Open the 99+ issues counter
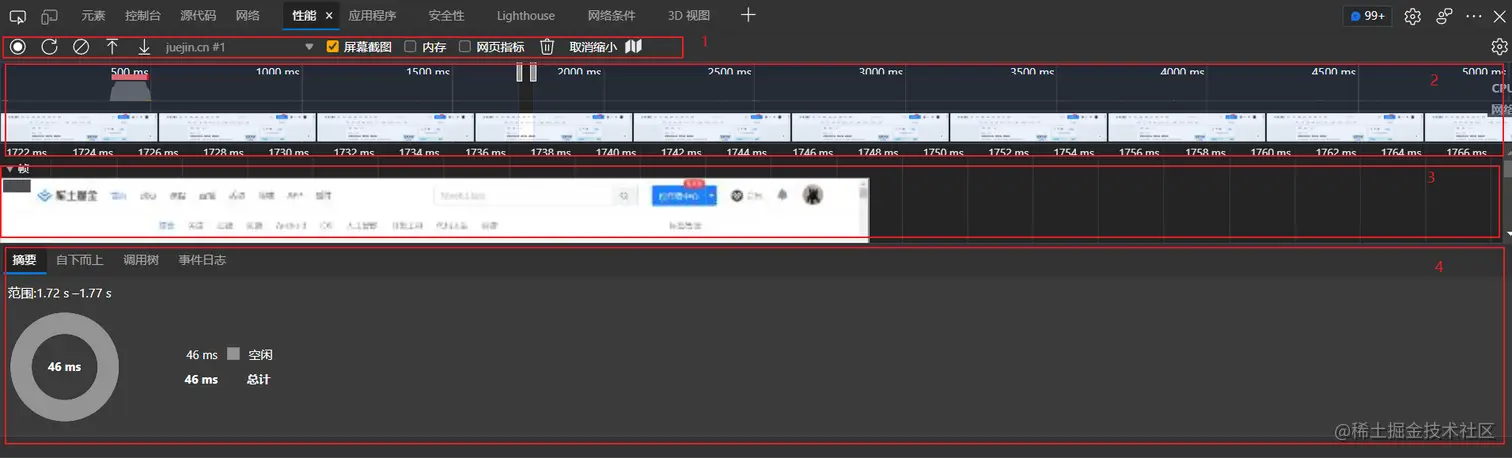 pos(1367,16)
